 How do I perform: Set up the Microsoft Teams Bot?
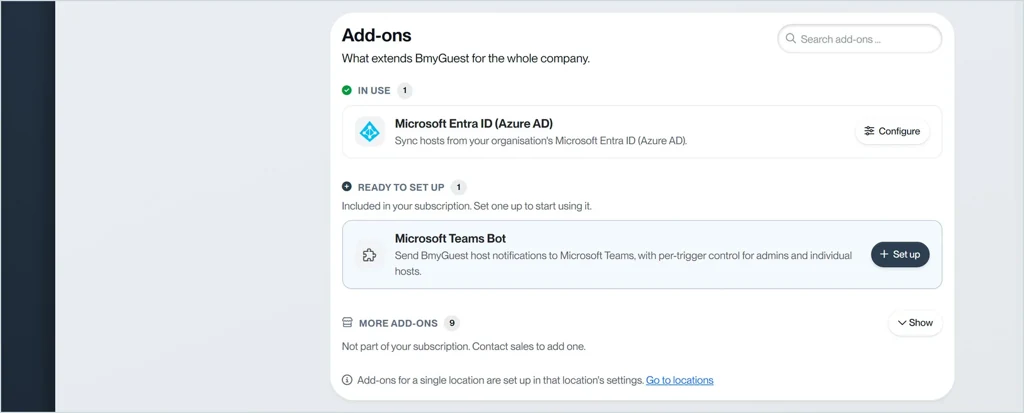(x=900, y=254)
